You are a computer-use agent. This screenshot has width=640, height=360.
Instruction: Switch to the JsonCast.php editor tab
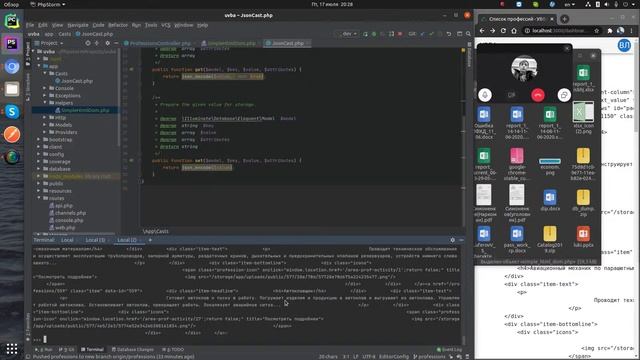(x=287, y=43)
